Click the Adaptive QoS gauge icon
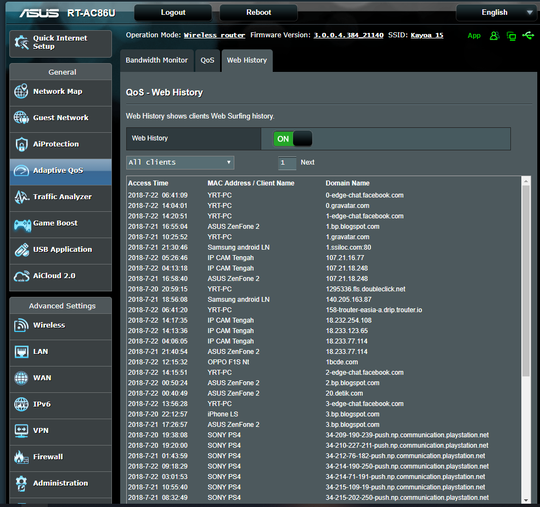The image size is (540, 507). (x=21, y=170)
